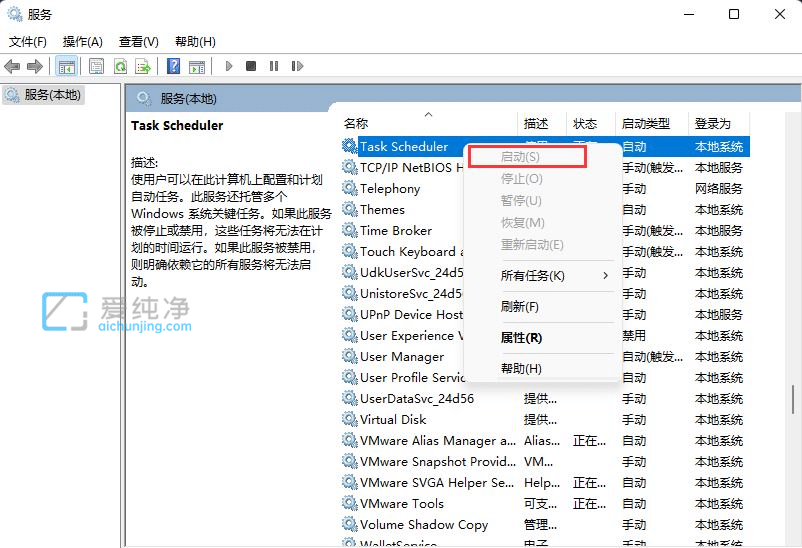Choose 刷新(F) in the context menu
The width and height of the screenshot is (802, 548).
click(542, 306)
